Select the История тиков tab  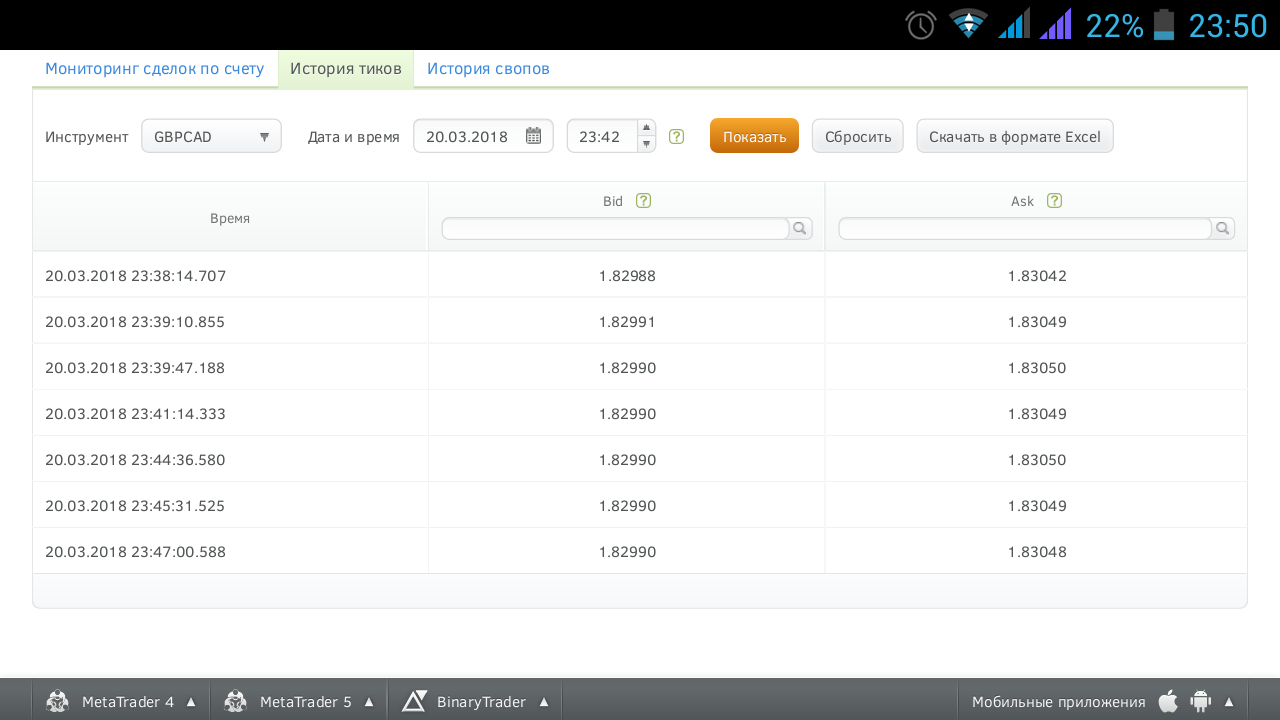346,69
